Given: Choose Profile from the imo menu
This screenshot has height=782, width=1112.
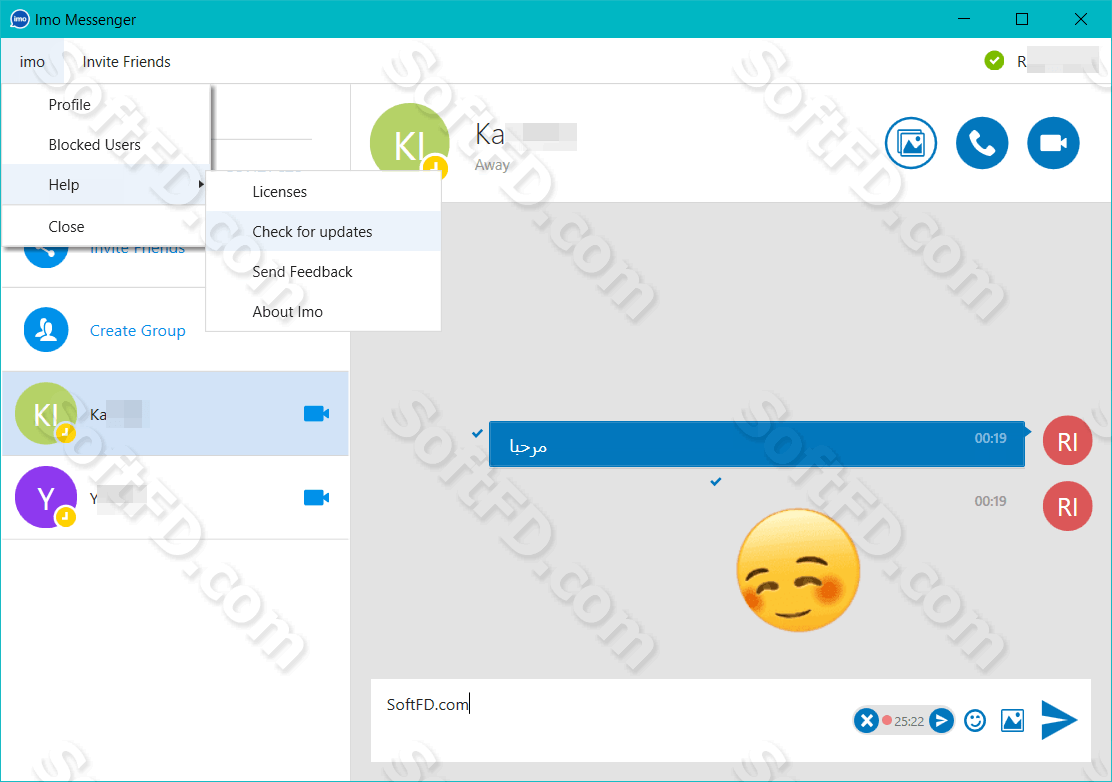Looking at the screenshot, I should (106, 105).
